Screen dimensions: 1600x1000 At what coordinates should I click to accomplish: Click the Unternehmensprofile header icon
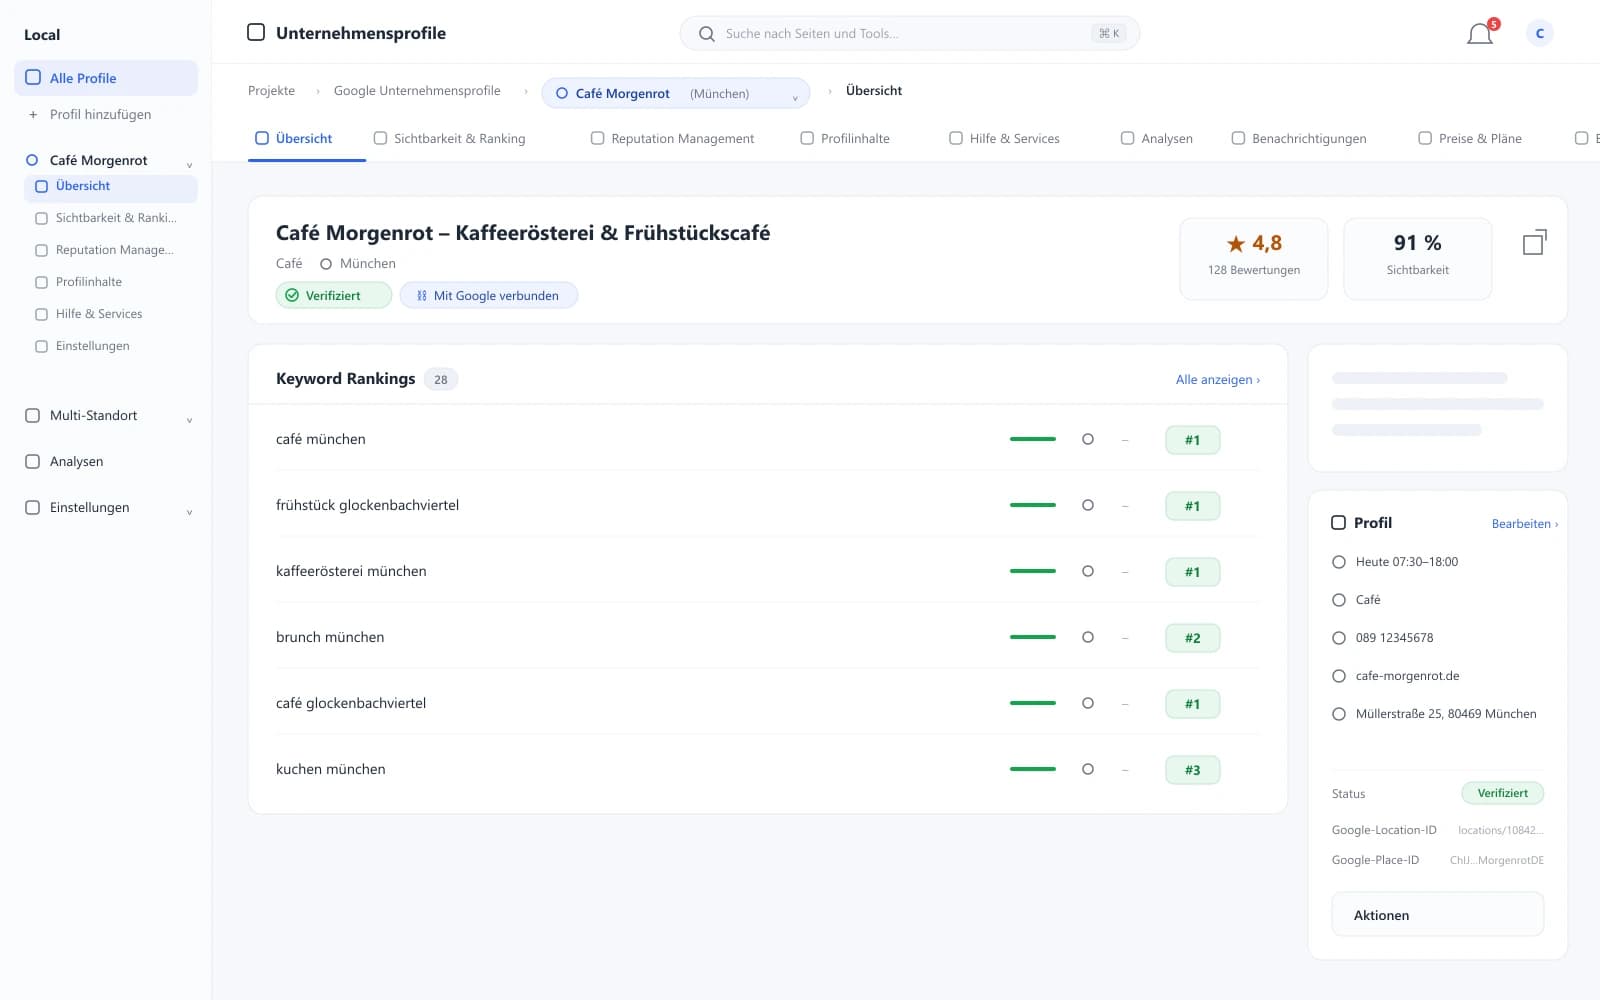[256, 32]
